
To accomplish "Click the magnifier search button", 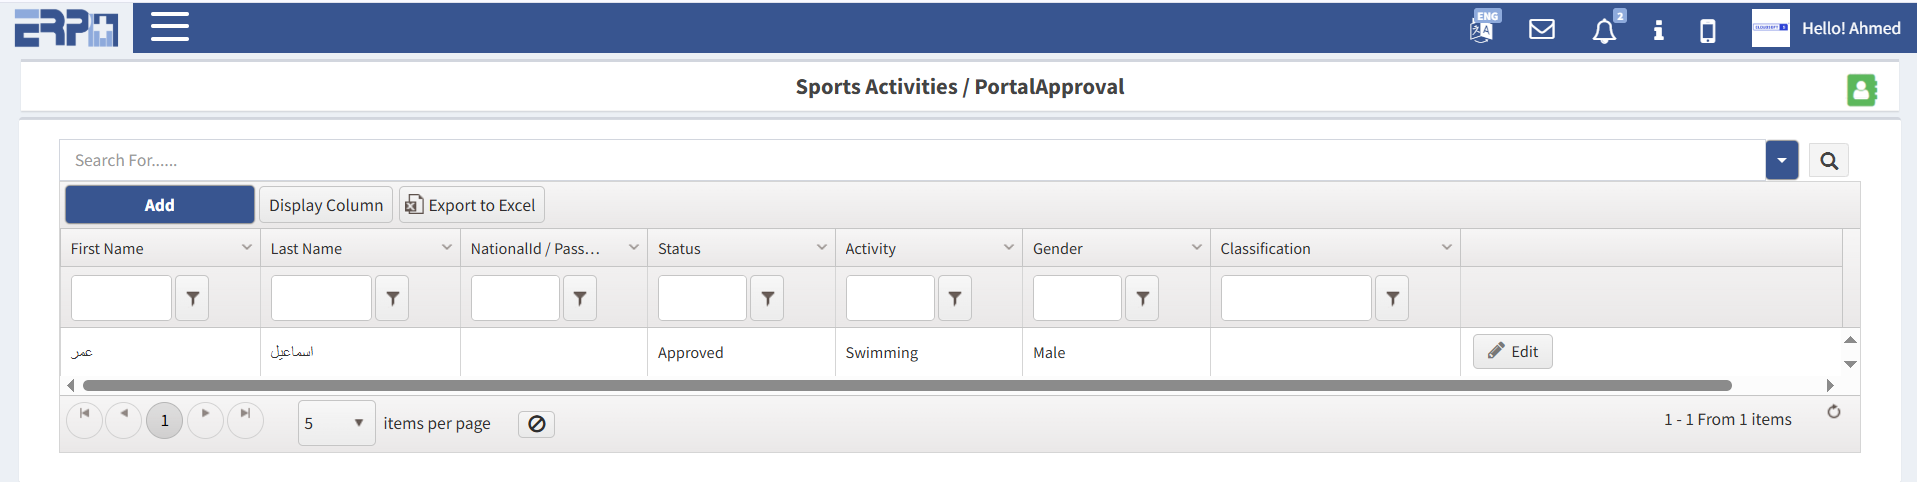I will point(1828,161).
